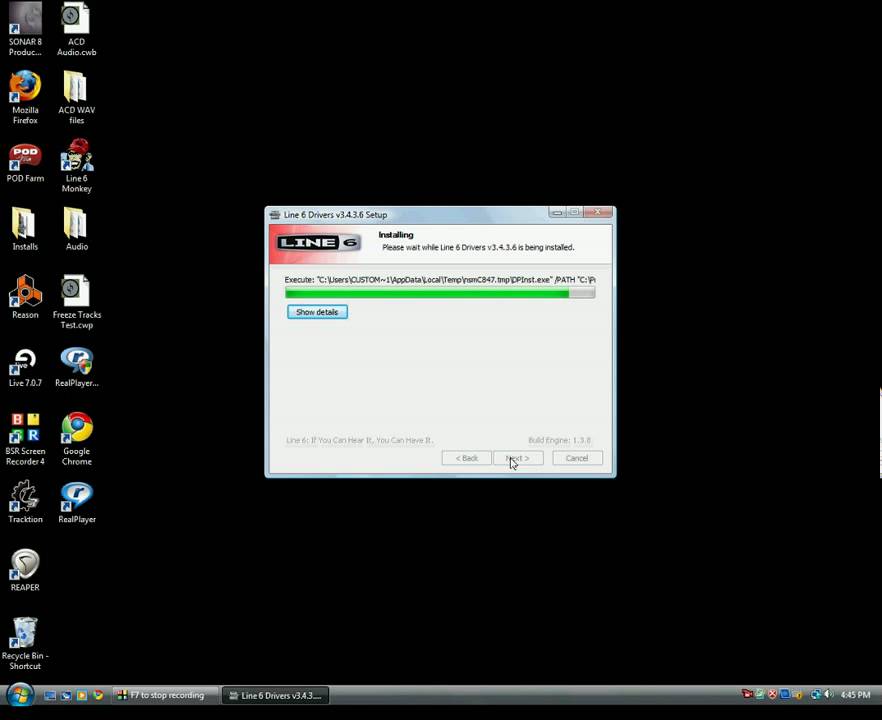Click the red X security tray icon
The height and width of the screenshot is (720, 882).
772,694
